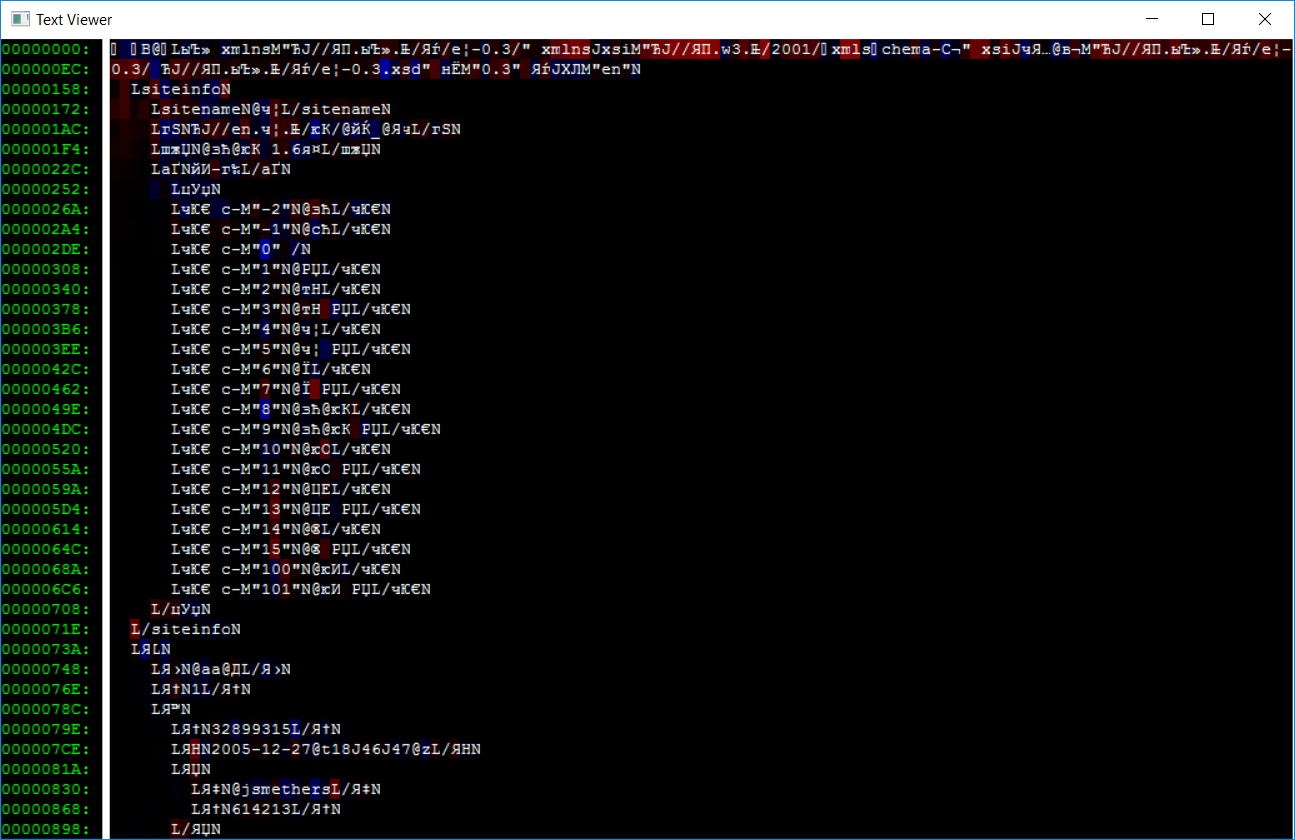Select the offset 0000071E label
The width and height of the screenshot is (1295, 840).
46,629
